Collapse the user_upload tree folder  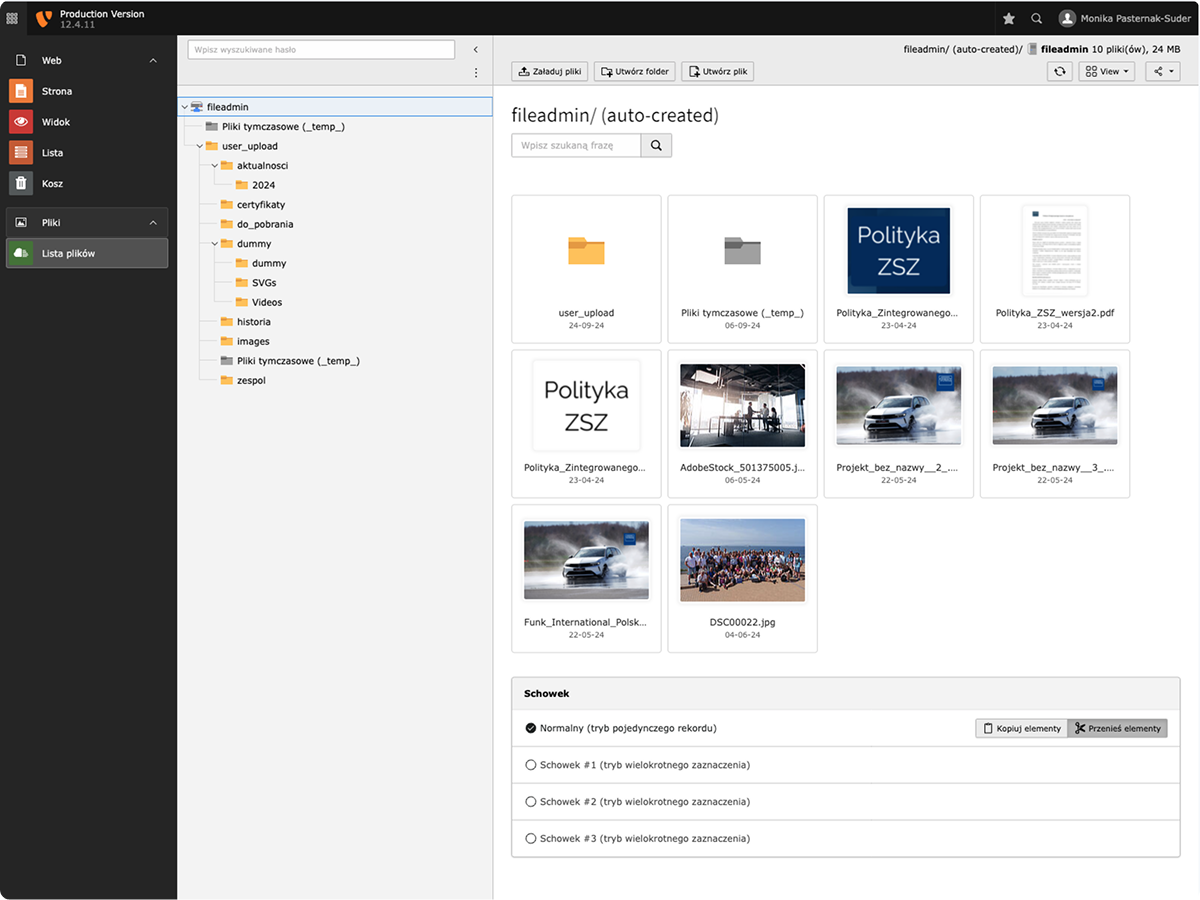(200, 146)
